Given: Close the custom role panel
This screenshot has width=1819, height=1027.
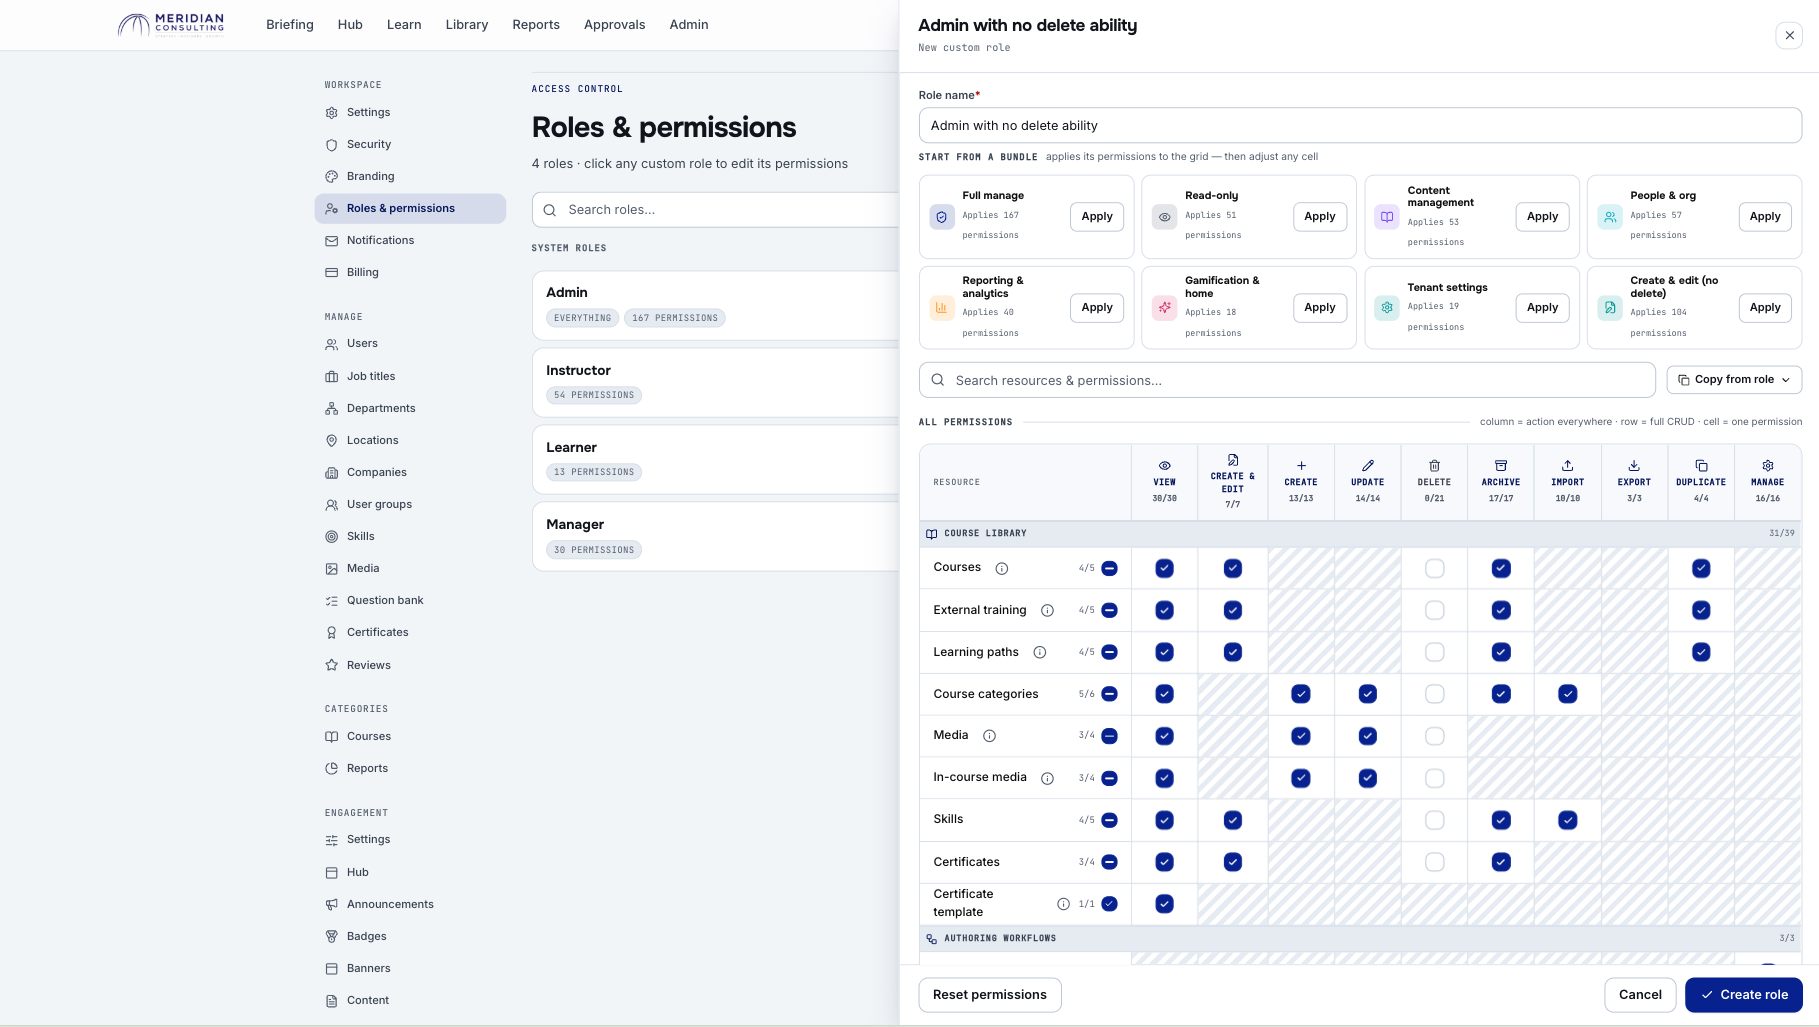Looking at the screenshot, I should click(x=1789, y=35).
